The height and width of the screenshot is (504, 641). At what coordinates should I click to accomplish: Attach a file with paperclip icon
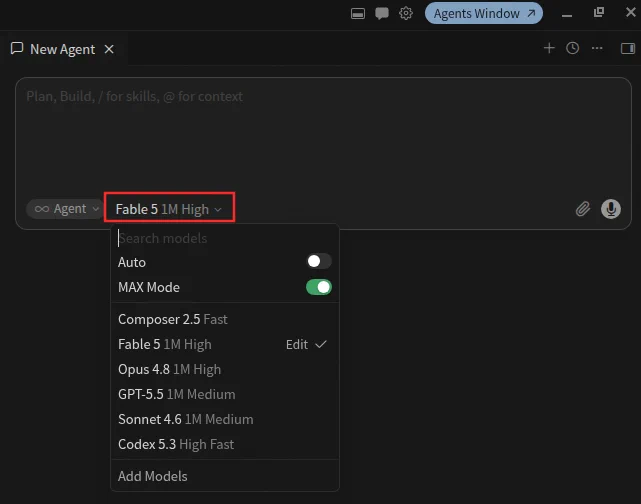pos(583,209)
